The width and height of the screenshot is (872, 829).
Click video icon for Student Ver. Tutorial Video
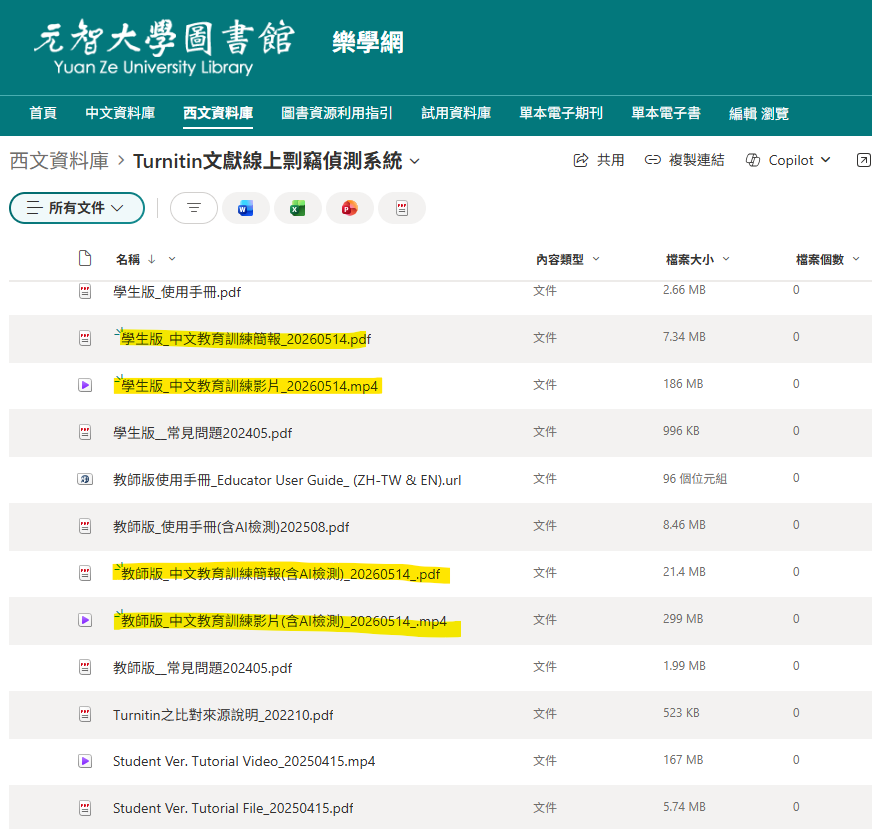tap(85, 761)
